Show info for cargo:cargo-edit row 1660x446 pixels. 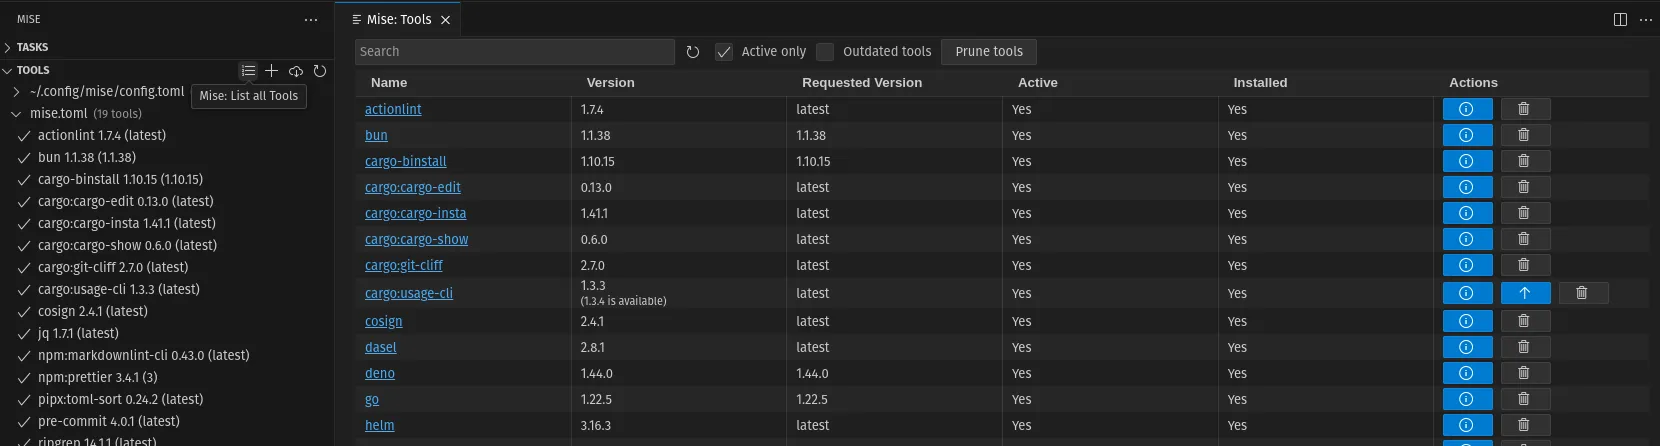coord(1467,187)
